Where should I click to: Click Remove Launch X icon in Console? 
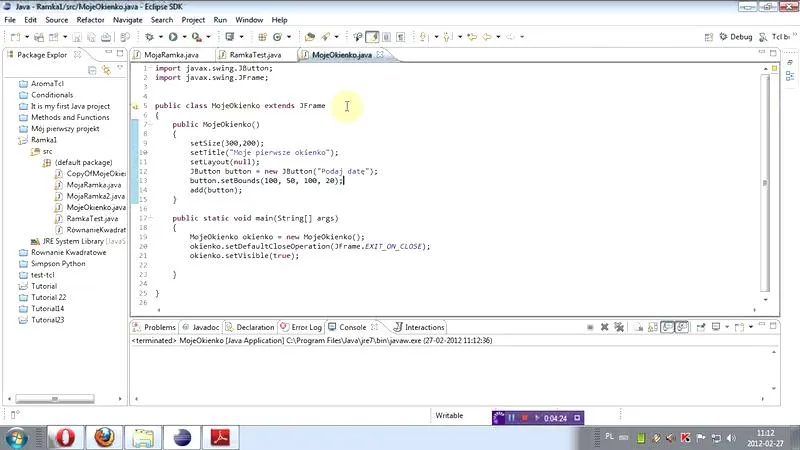click(605, 327)
